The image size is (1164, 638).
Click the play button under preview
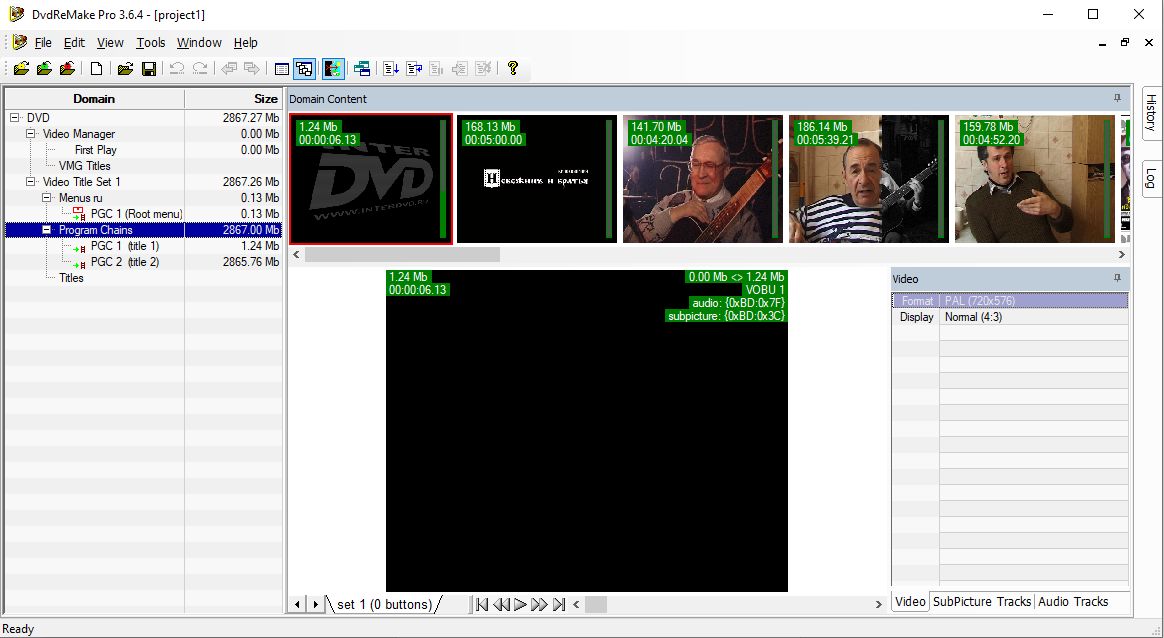click(x=520, y=605)
